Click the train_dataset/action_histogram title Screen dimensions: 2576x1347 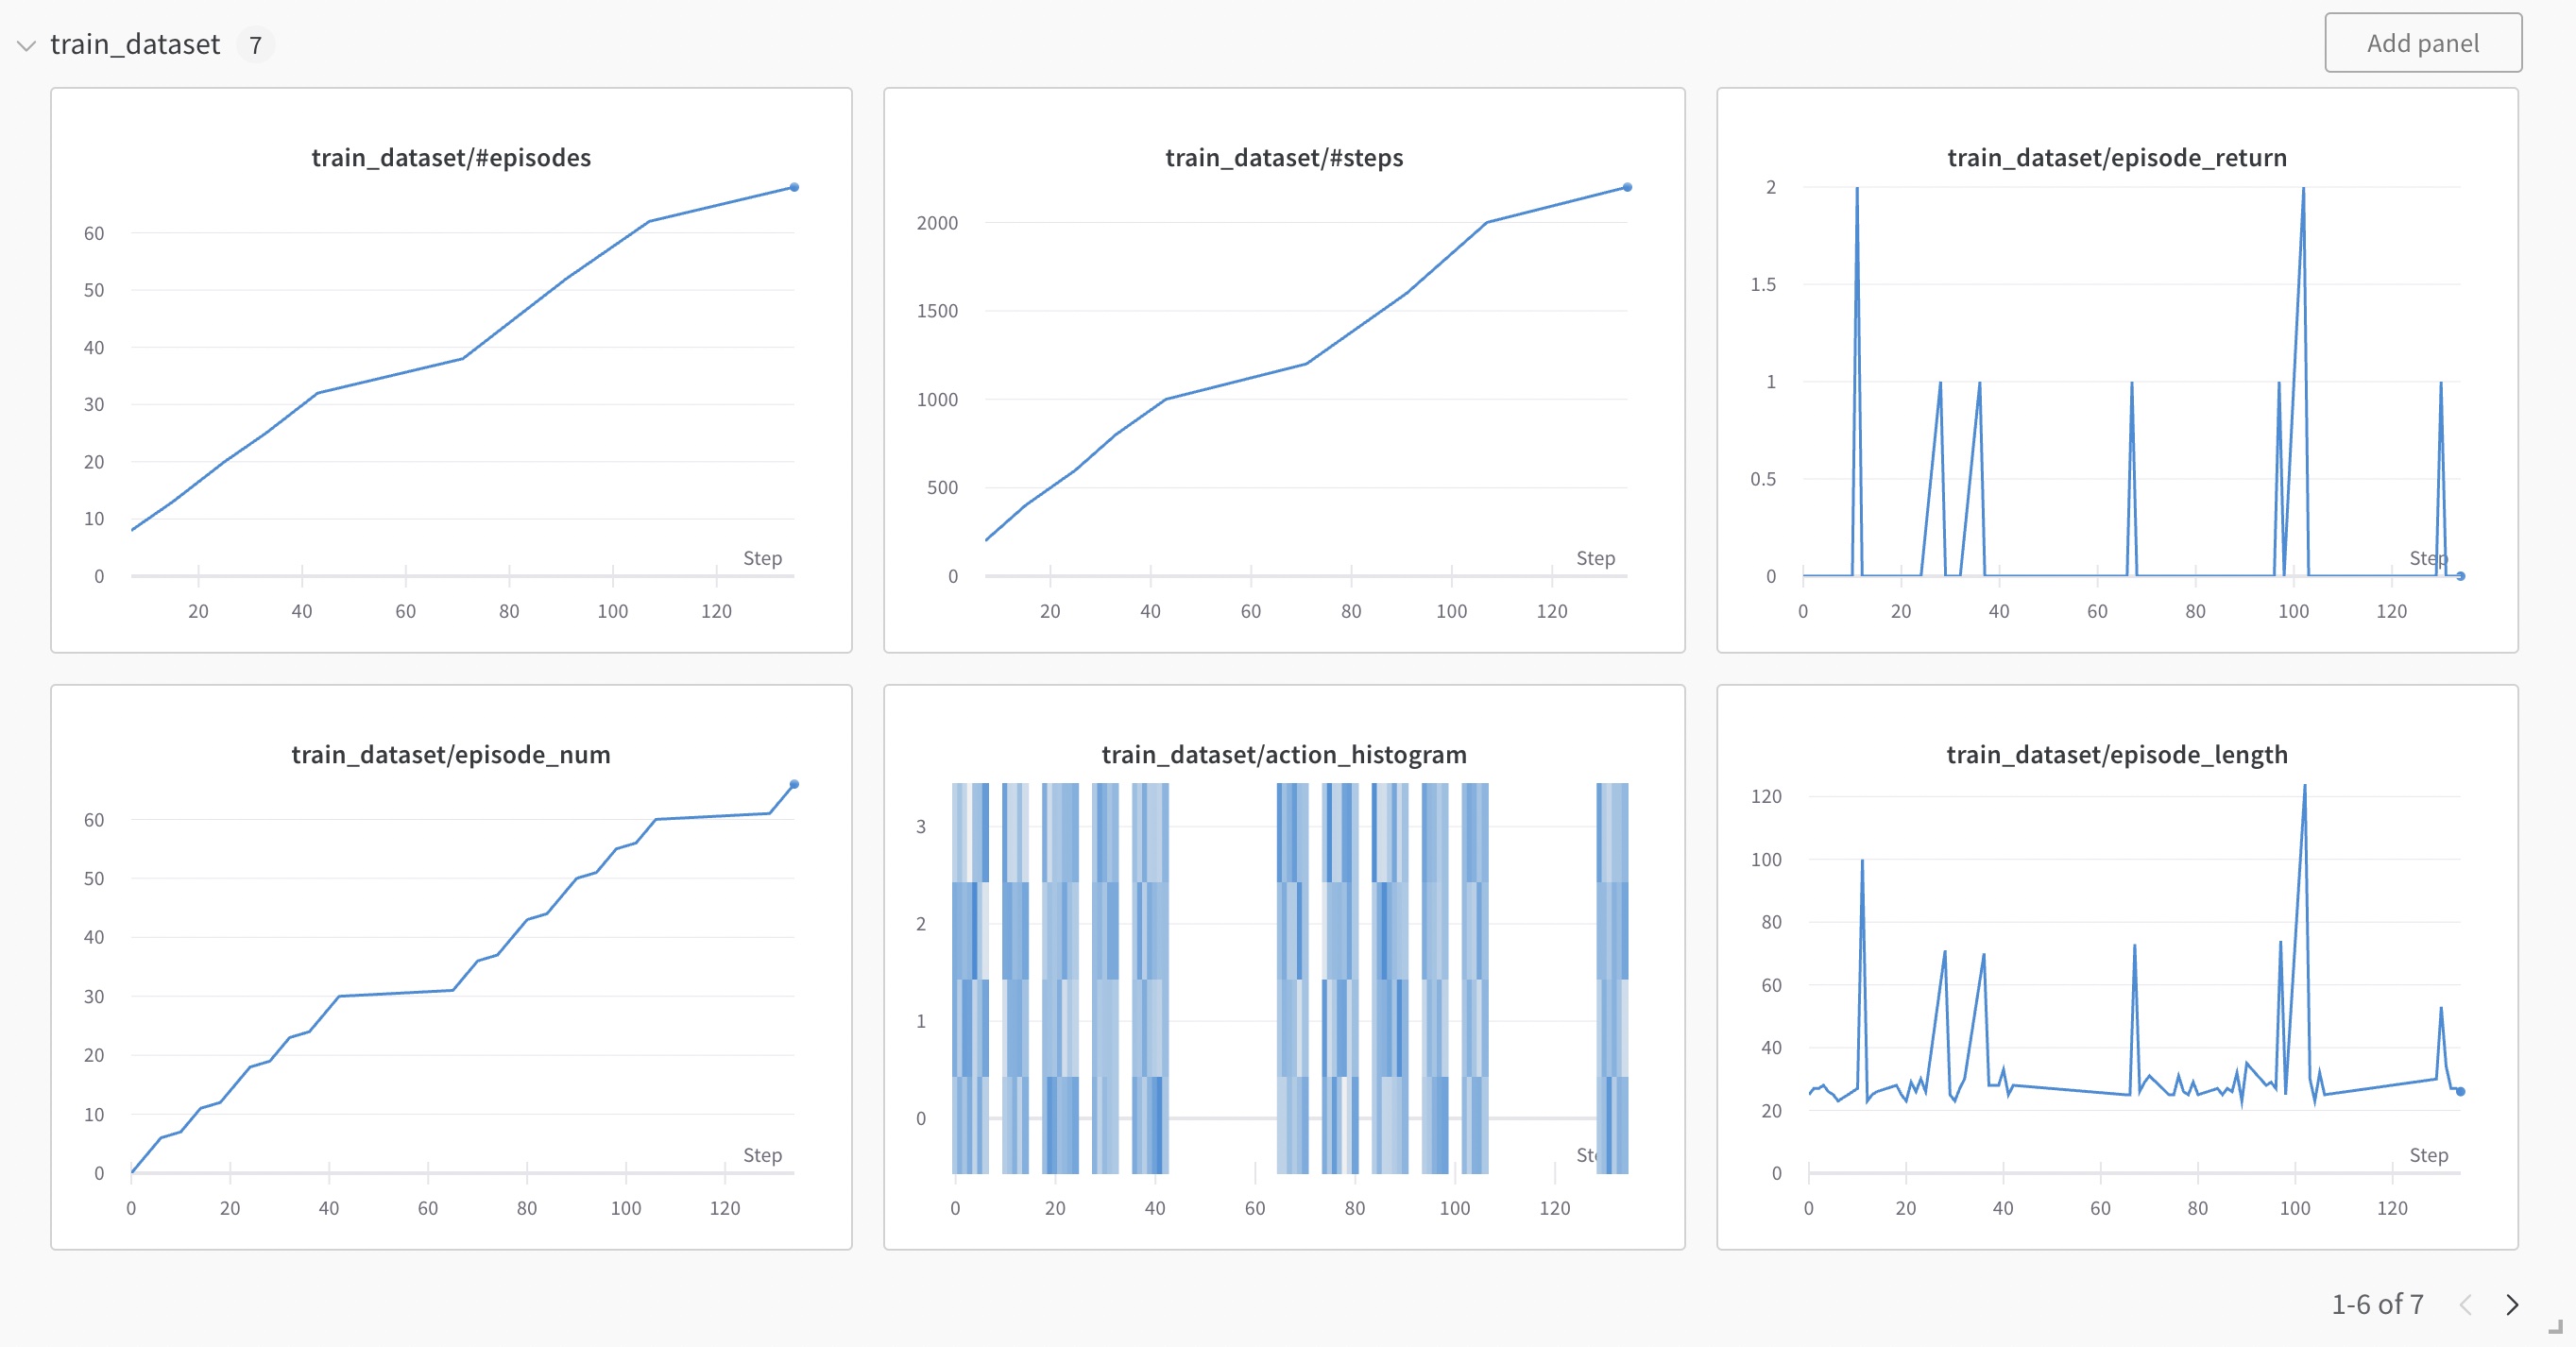[x=1284, y=755]
